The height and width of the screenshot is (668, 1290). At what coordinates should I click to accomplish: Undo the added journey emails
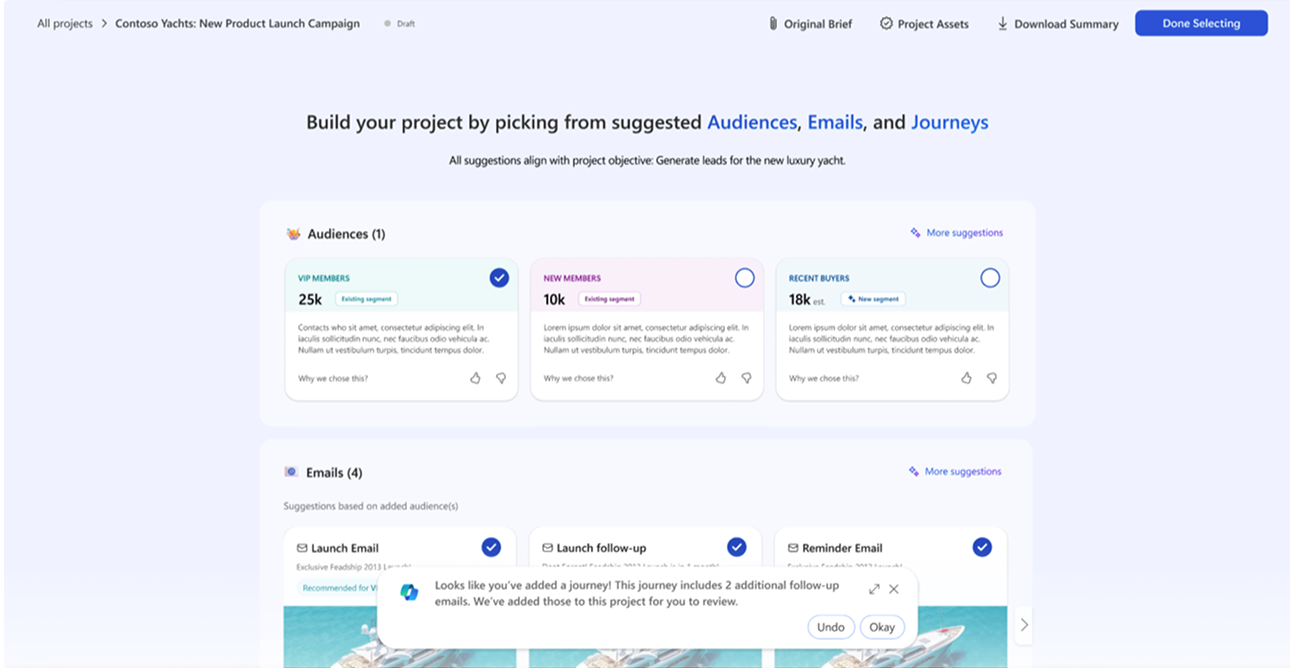click(x=830, y=627)
